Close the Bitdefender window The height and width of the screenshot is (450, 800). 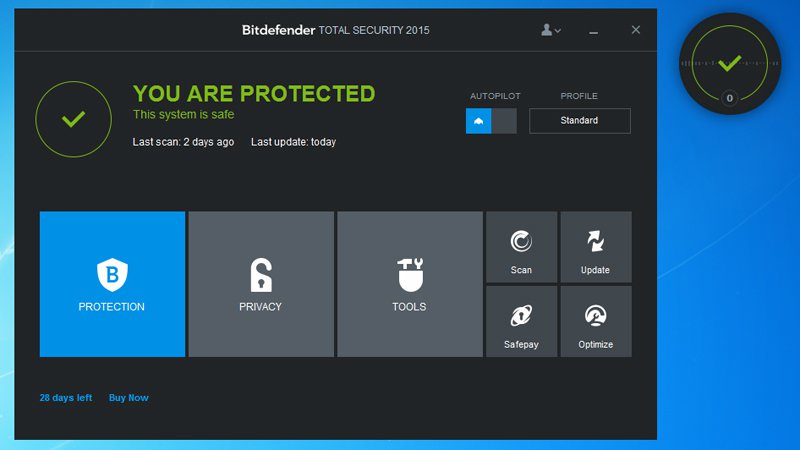[x=636, y=30]
